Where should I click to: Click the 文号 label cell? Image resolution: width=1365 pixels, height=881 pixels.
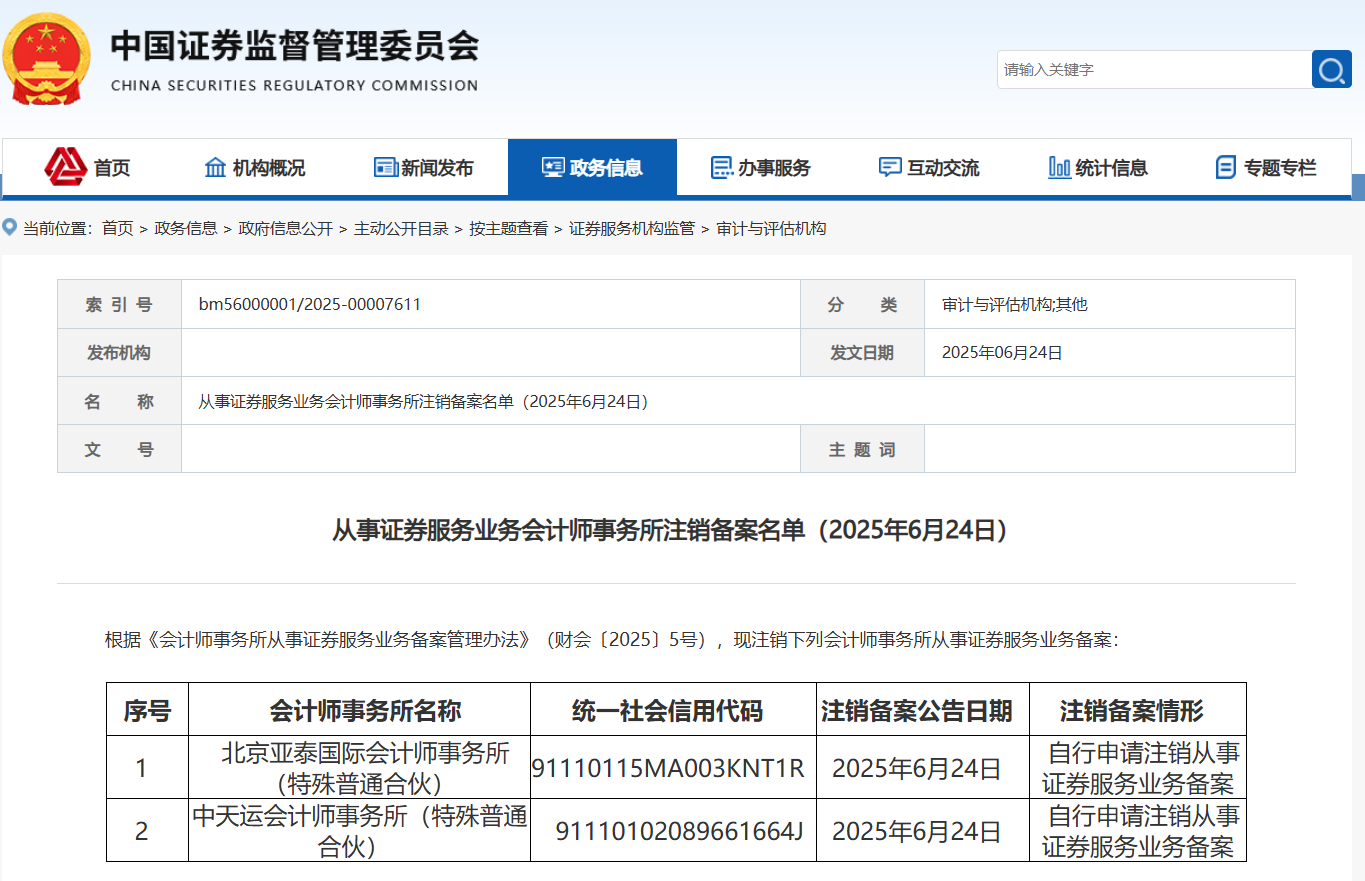[x=119, y=449]
